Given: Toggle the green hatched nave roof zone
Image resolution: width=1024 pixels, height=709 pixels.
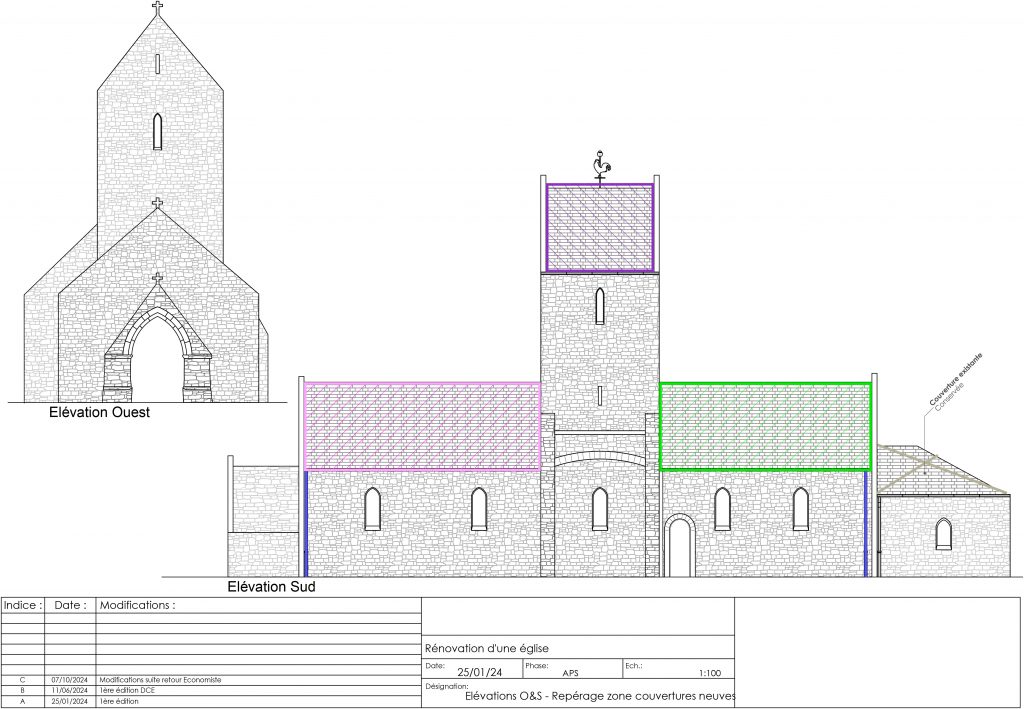Looking at the screenshot, I should (765, 425).
